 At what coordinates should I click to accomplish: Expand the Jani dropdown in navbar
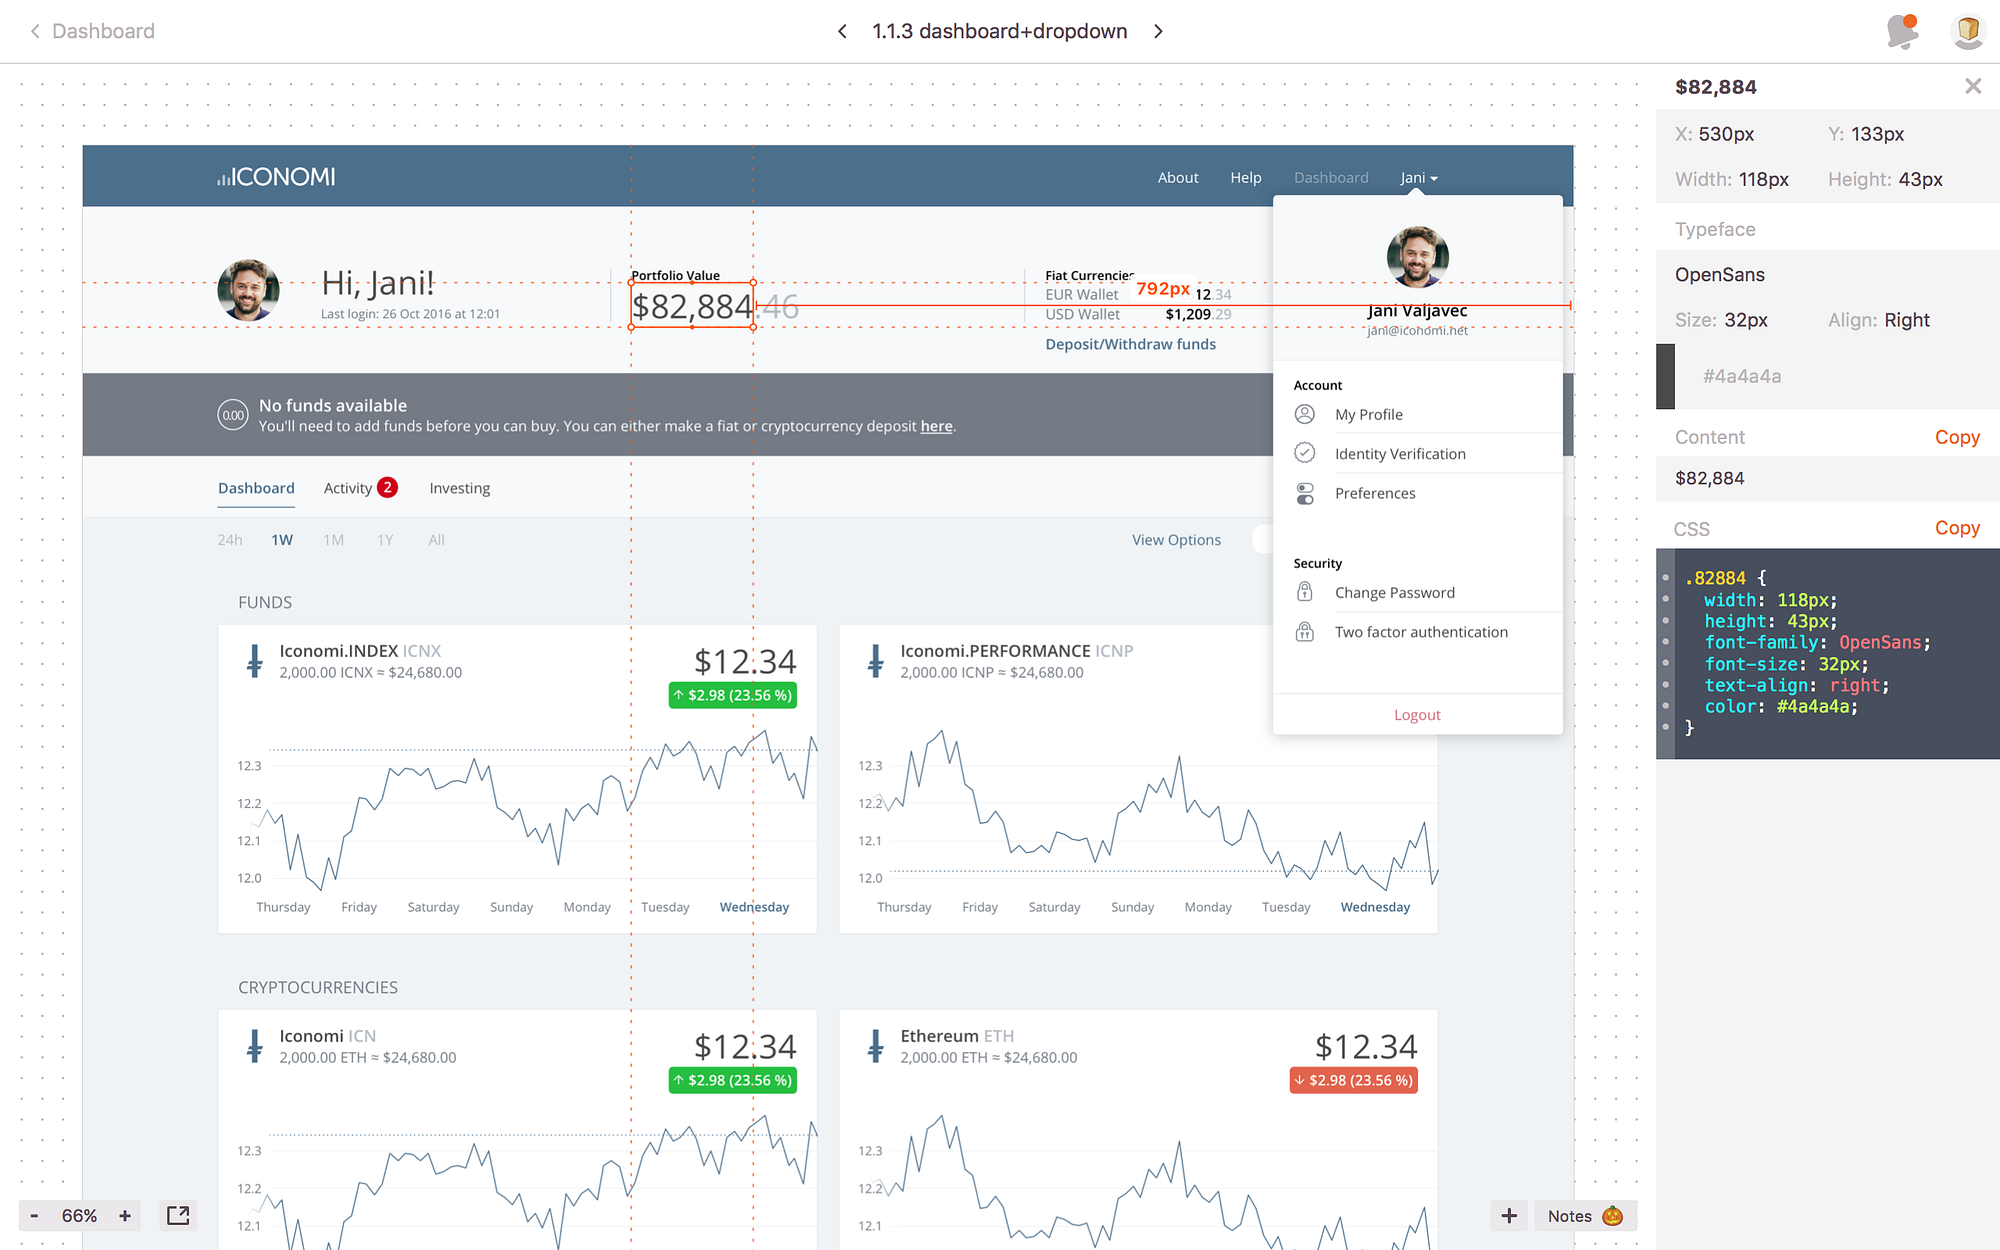(x=1418, y=177)
